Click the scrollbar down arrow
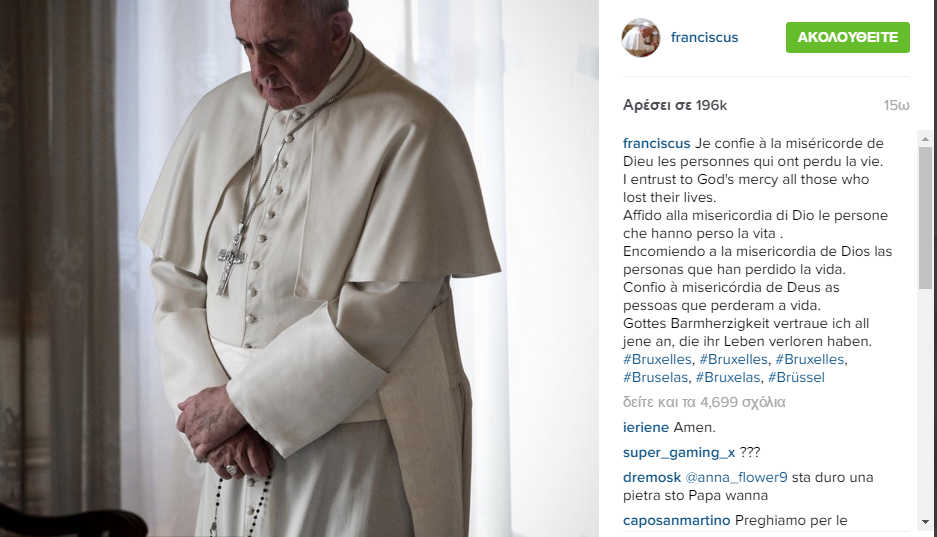 926,522
